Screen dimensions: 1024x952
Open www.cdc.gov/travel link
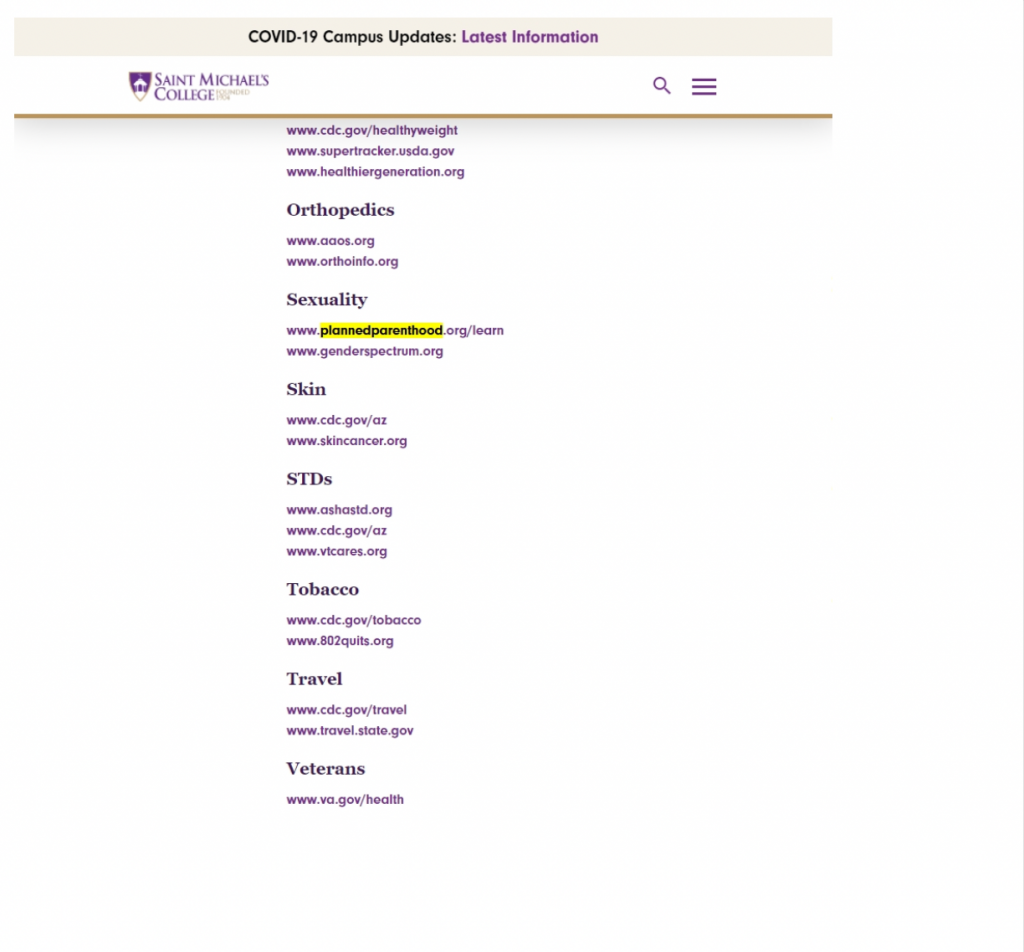[x=347, y=710]
